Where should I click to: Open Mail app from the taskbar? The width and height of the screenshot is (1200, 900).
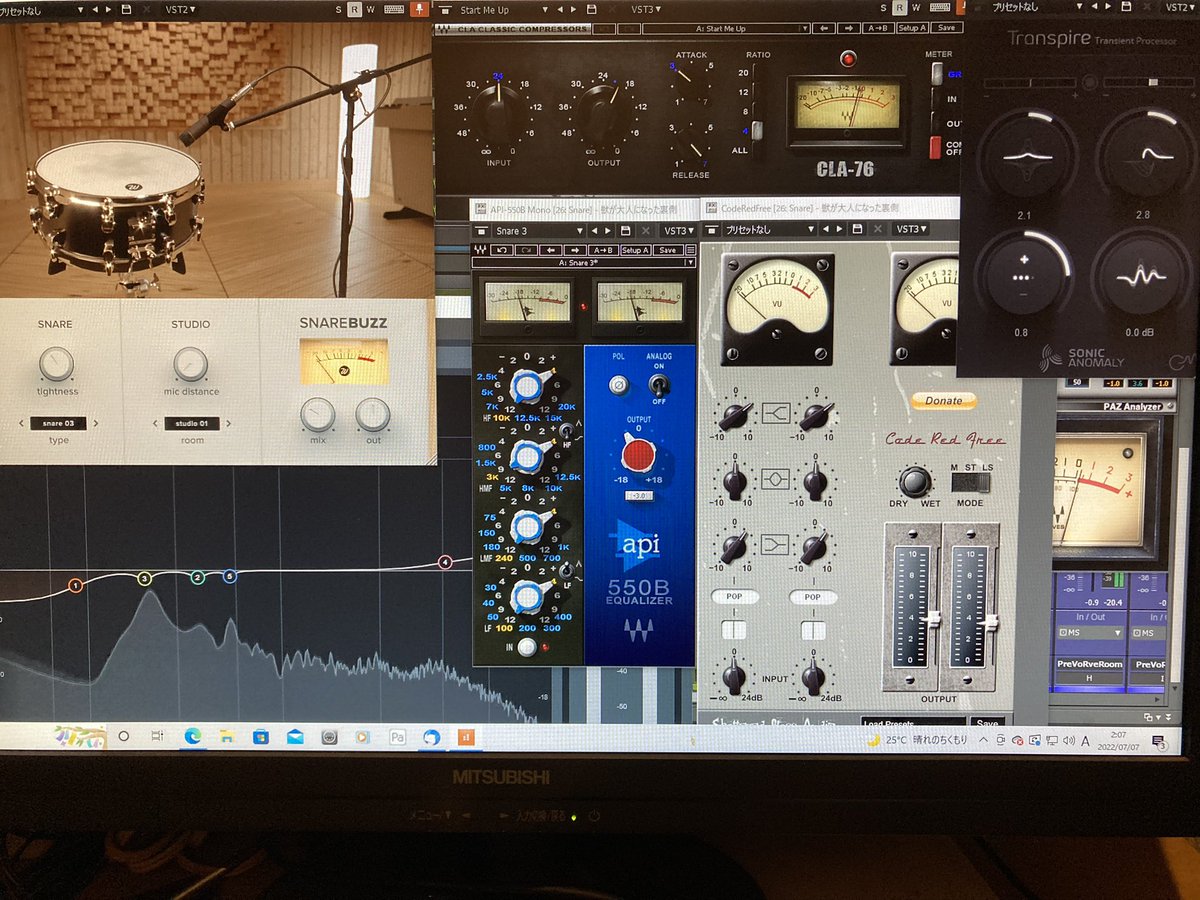[x=294, y=736]
